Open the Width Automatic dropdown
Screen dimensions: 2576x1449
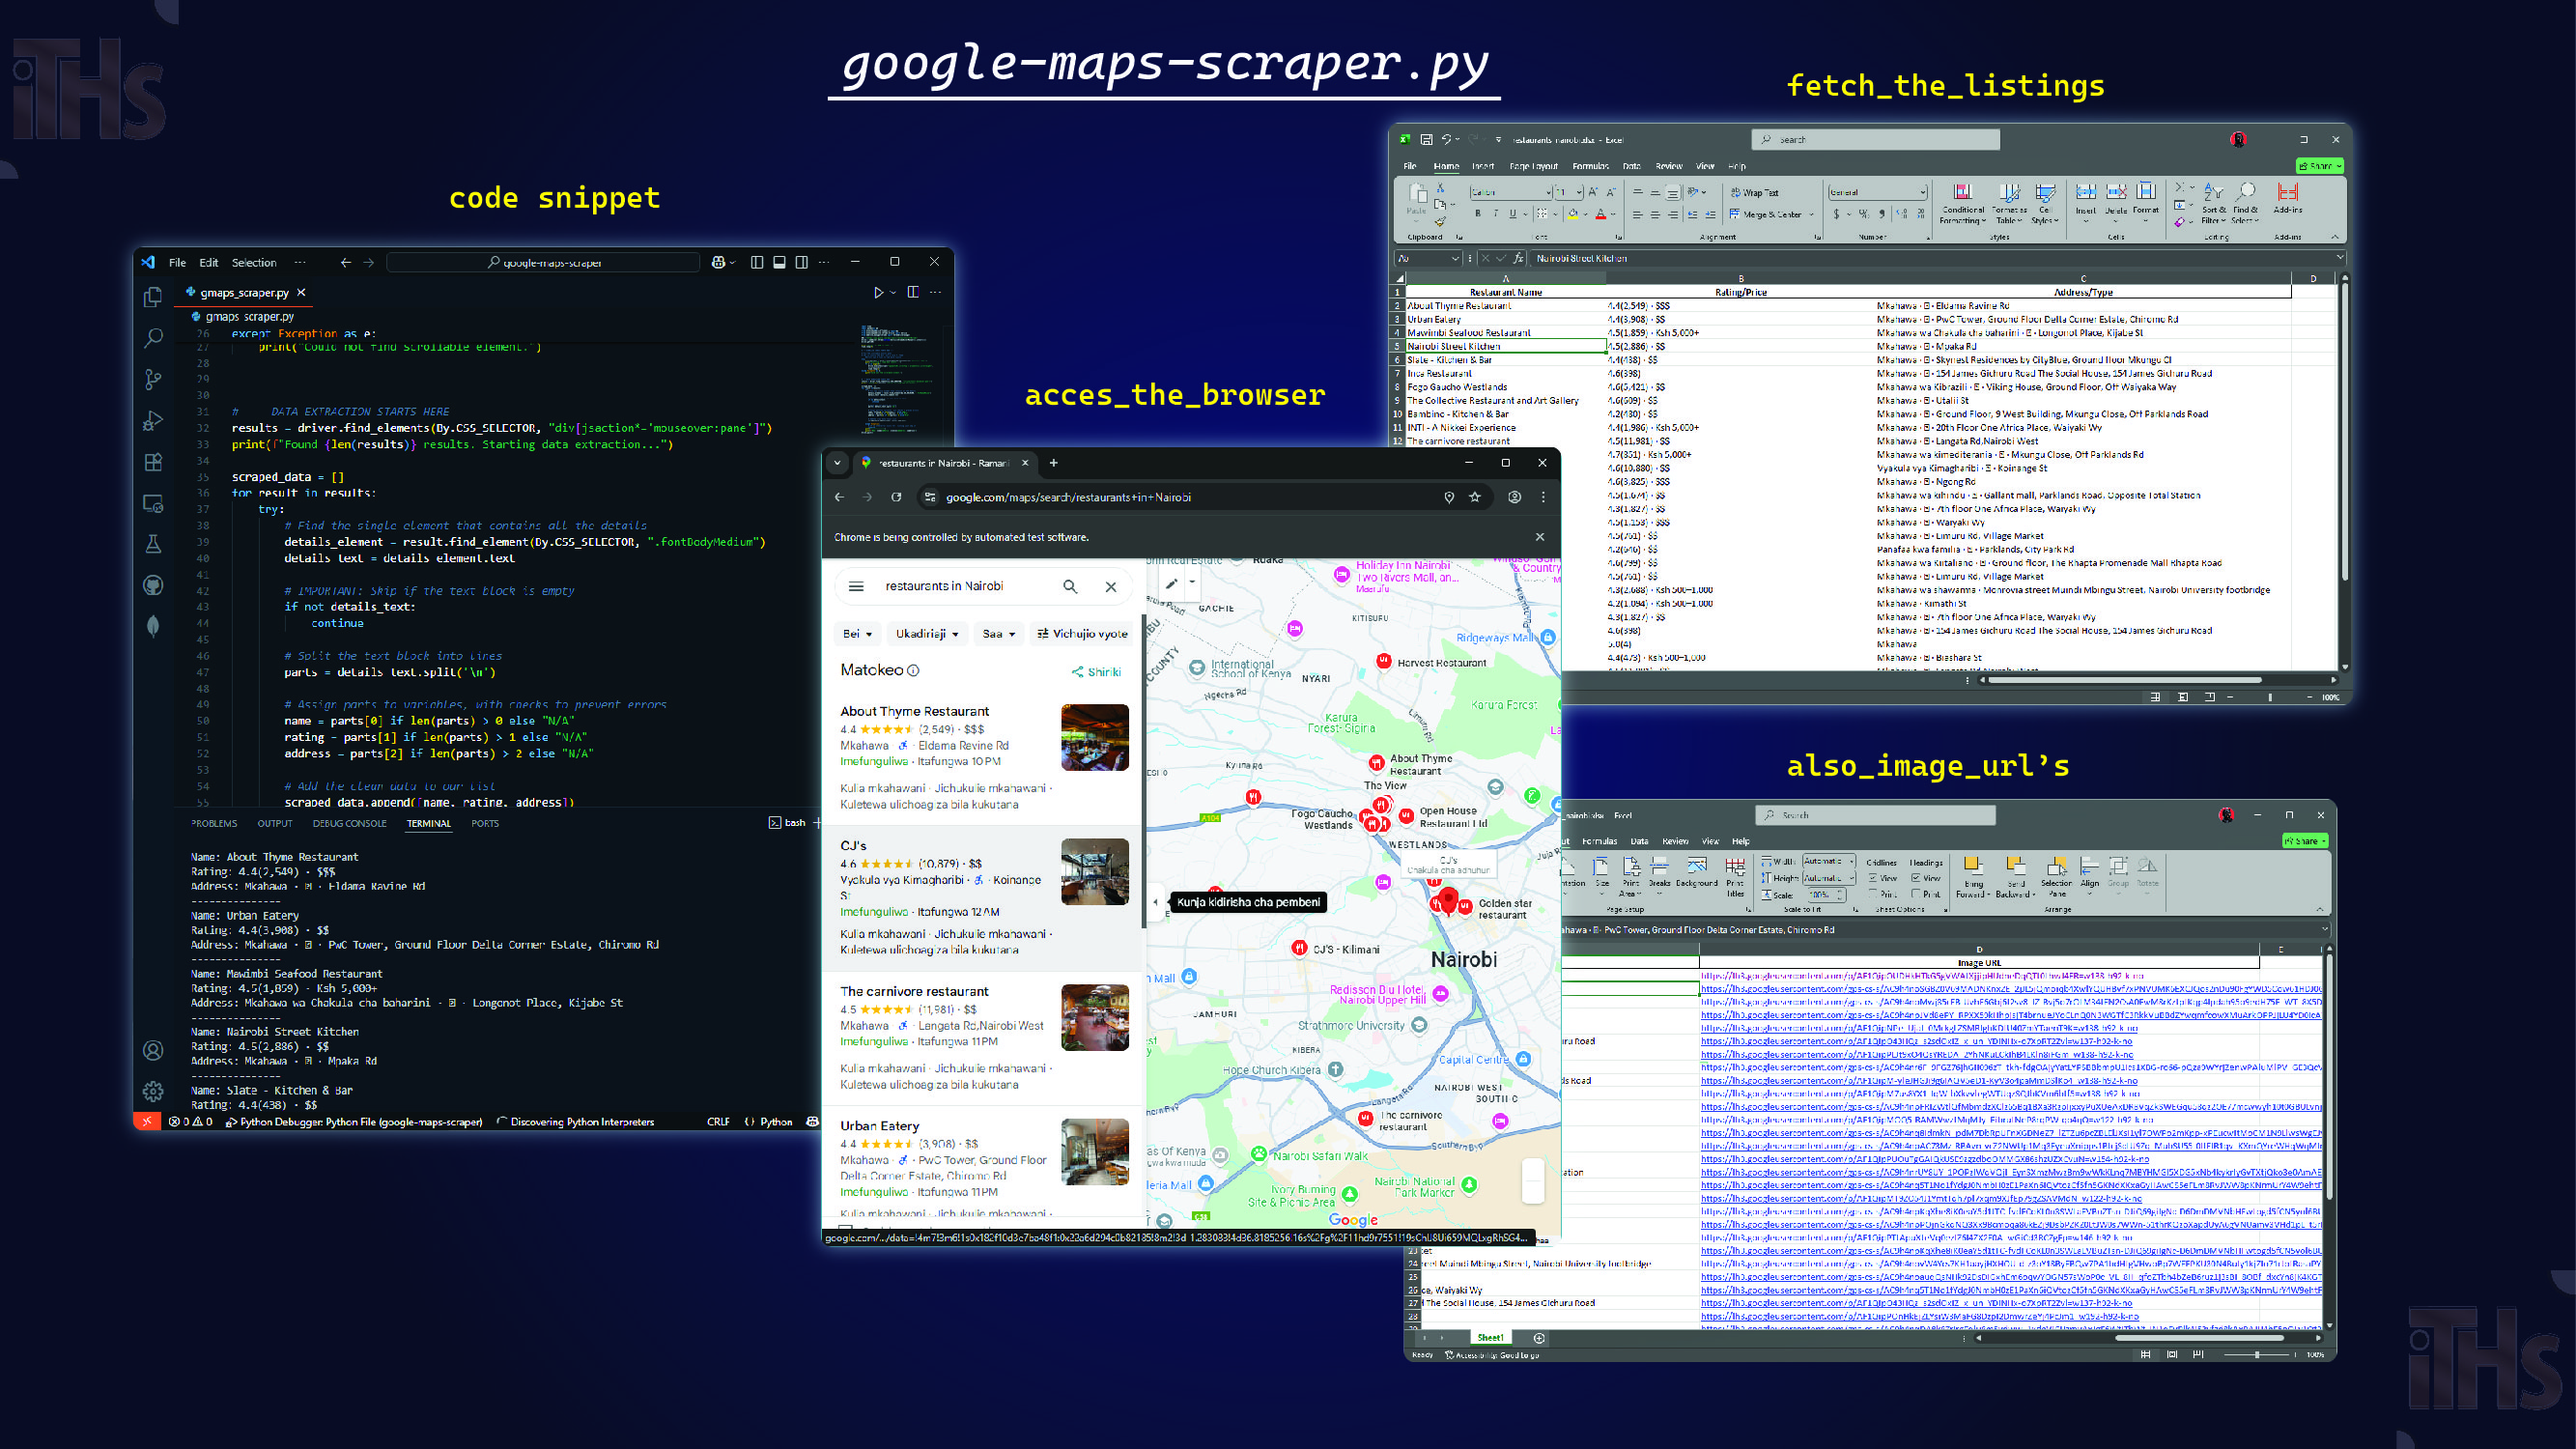click(1851, 861)
